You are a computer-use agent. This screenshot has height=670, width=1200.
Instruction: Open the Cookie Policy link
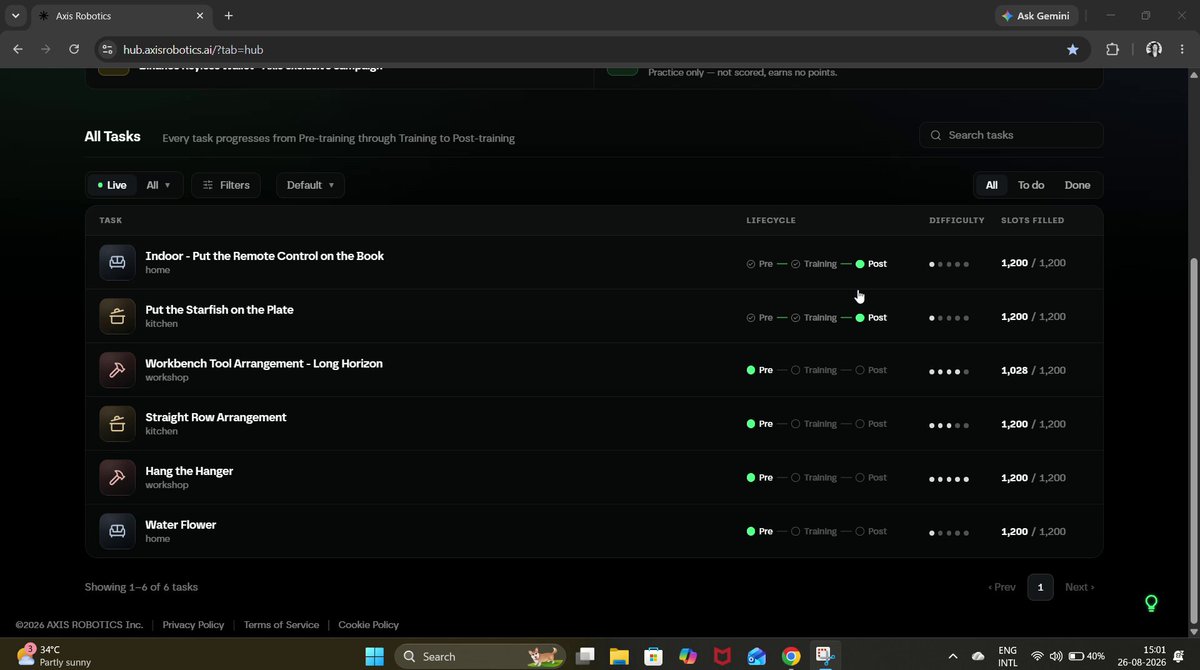point(369,625)
